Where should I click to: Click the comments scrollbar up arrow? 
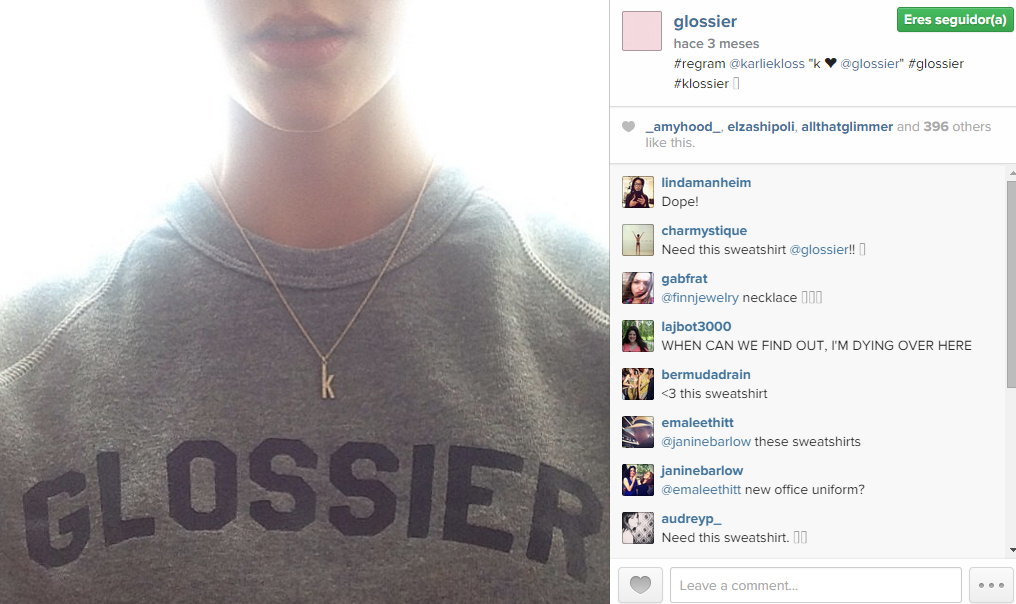[x=1012, y=174]
